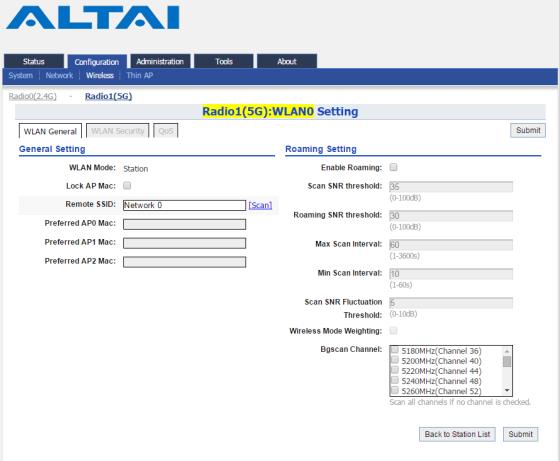Image resolution: width=559 pixels, height=461 pixels.
Task: Click the Roaming SNR threshold field
Action: click(451, 215)
